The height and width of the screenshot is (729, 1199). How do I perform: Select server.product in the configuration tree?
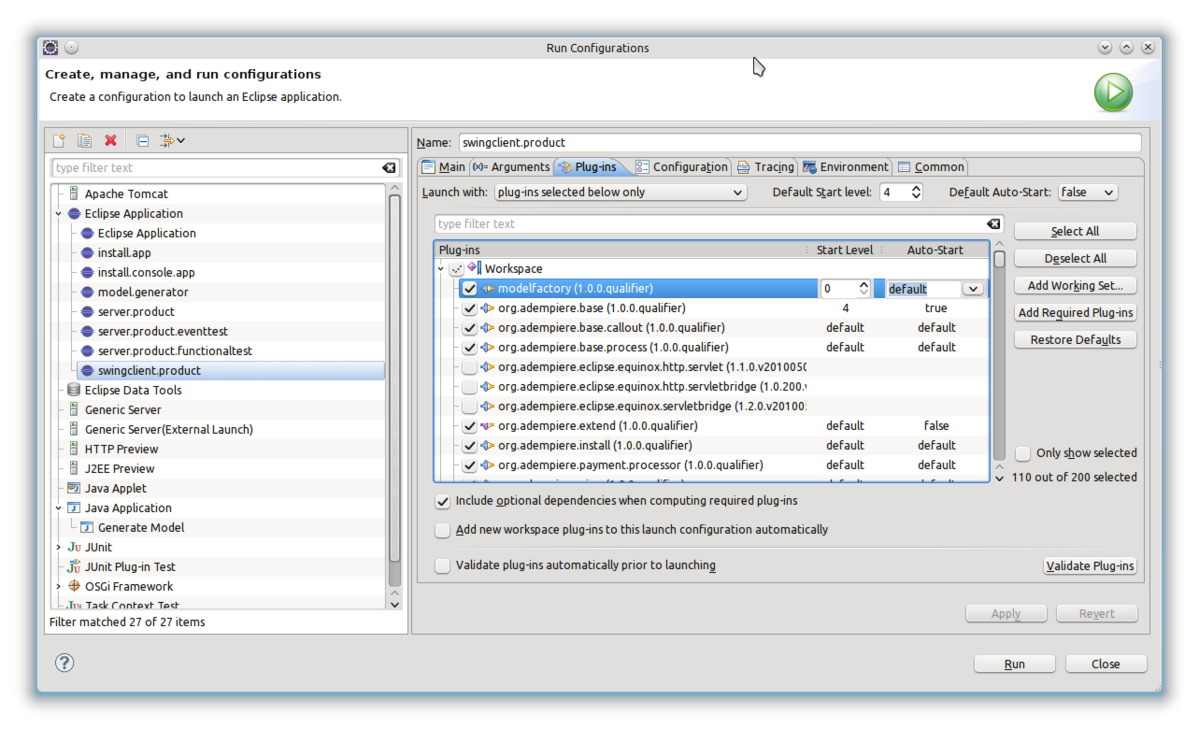(x=136, y=312)
